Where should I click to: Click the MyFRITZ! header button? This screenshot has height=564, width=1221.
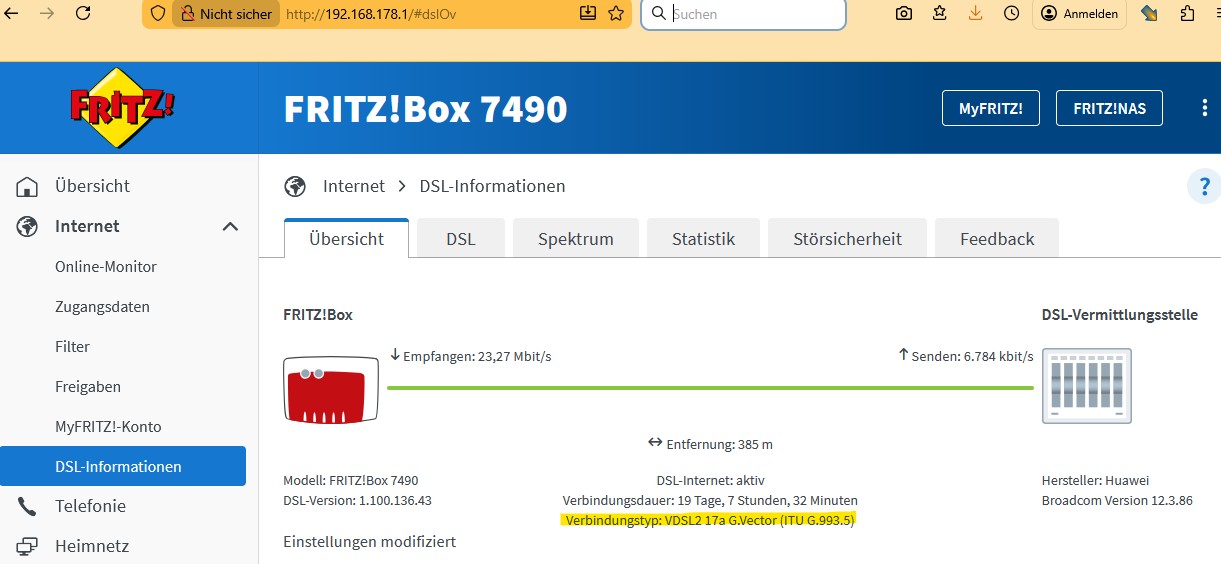pos(990,108)
